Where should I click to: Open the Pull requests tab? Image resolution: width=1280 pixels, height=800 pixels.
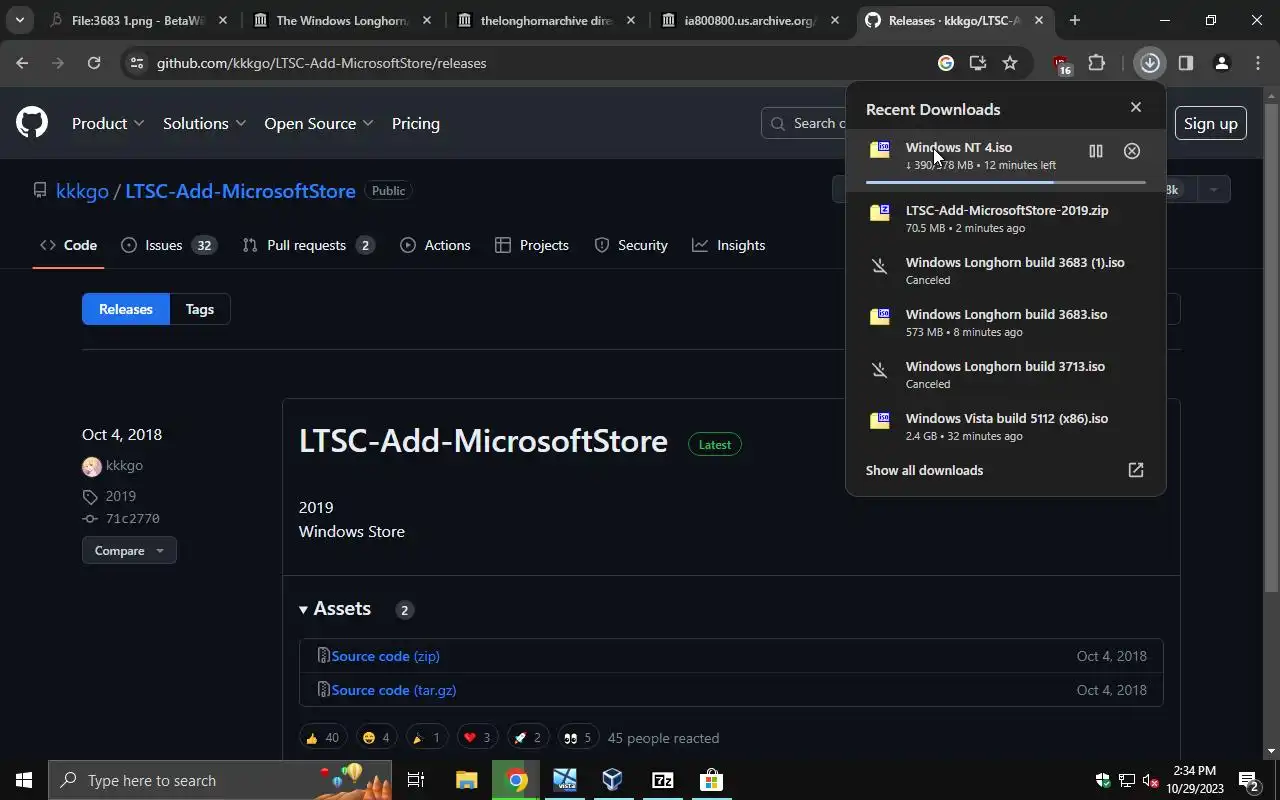pyautogui.click(x=309, y=245)
